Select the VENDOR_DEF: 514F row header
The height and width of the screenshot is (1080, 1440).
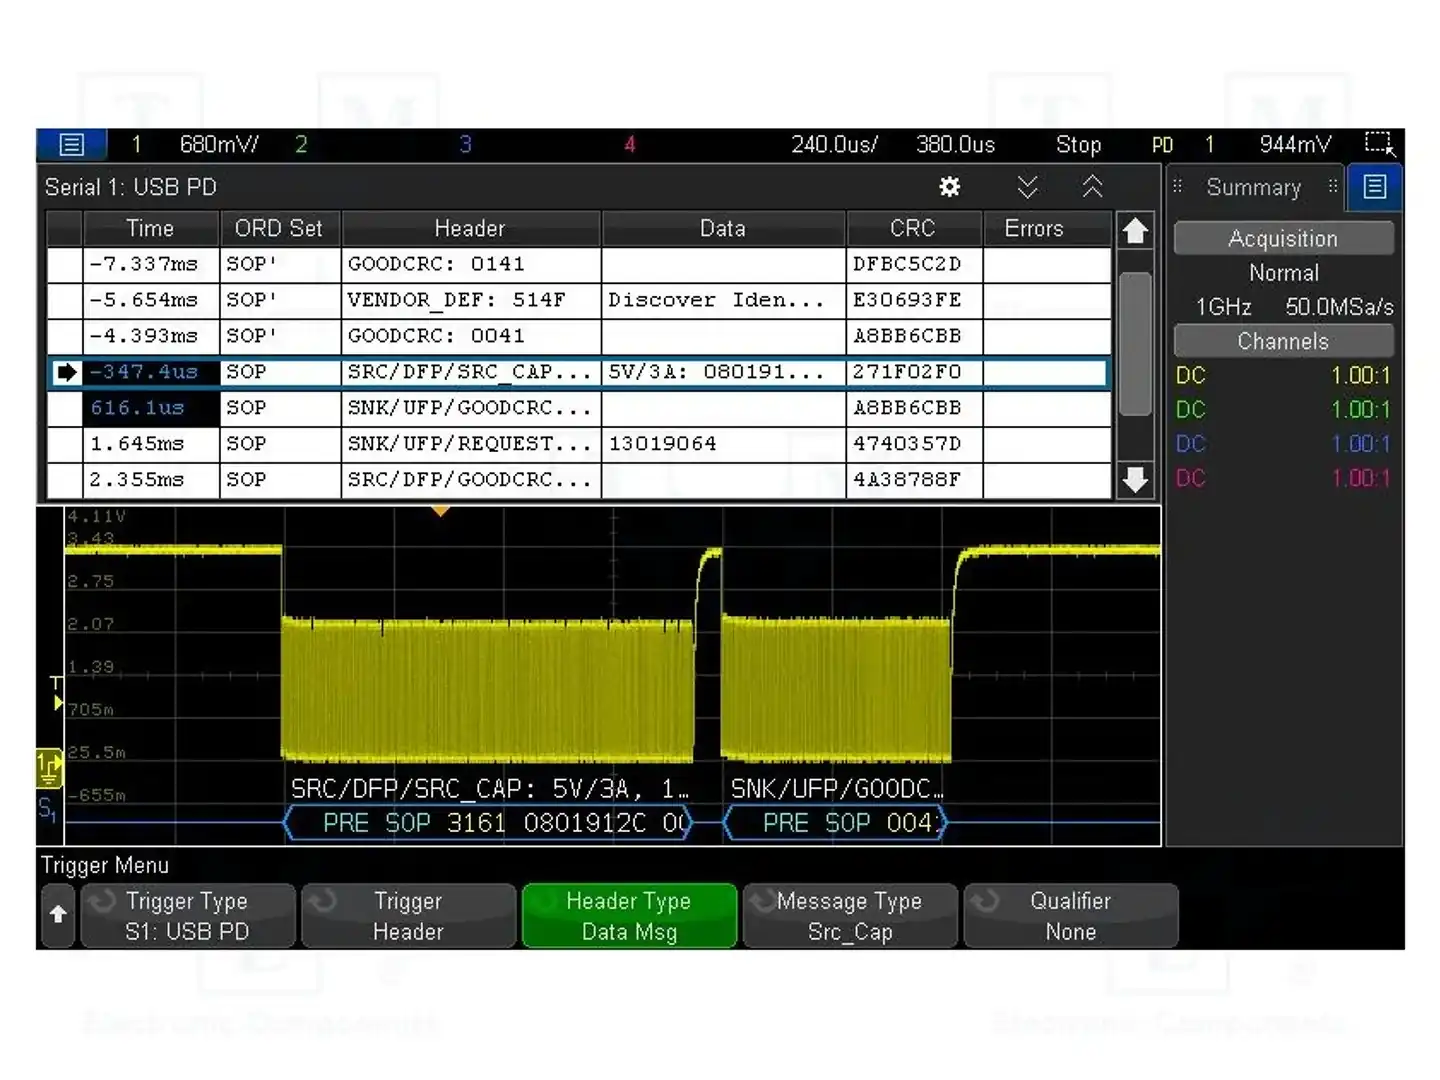pyautogui.click(x=470, y=300)
